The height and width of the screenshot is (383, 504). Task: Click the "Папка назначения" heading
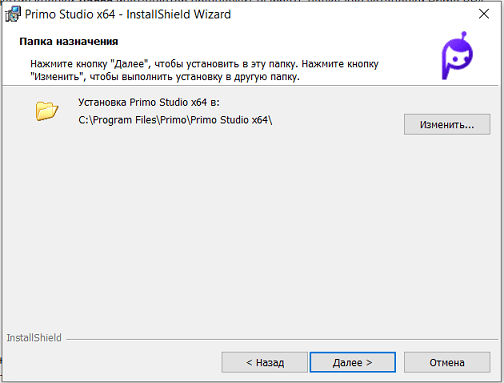pyautogui.click(x=69, y=41)
